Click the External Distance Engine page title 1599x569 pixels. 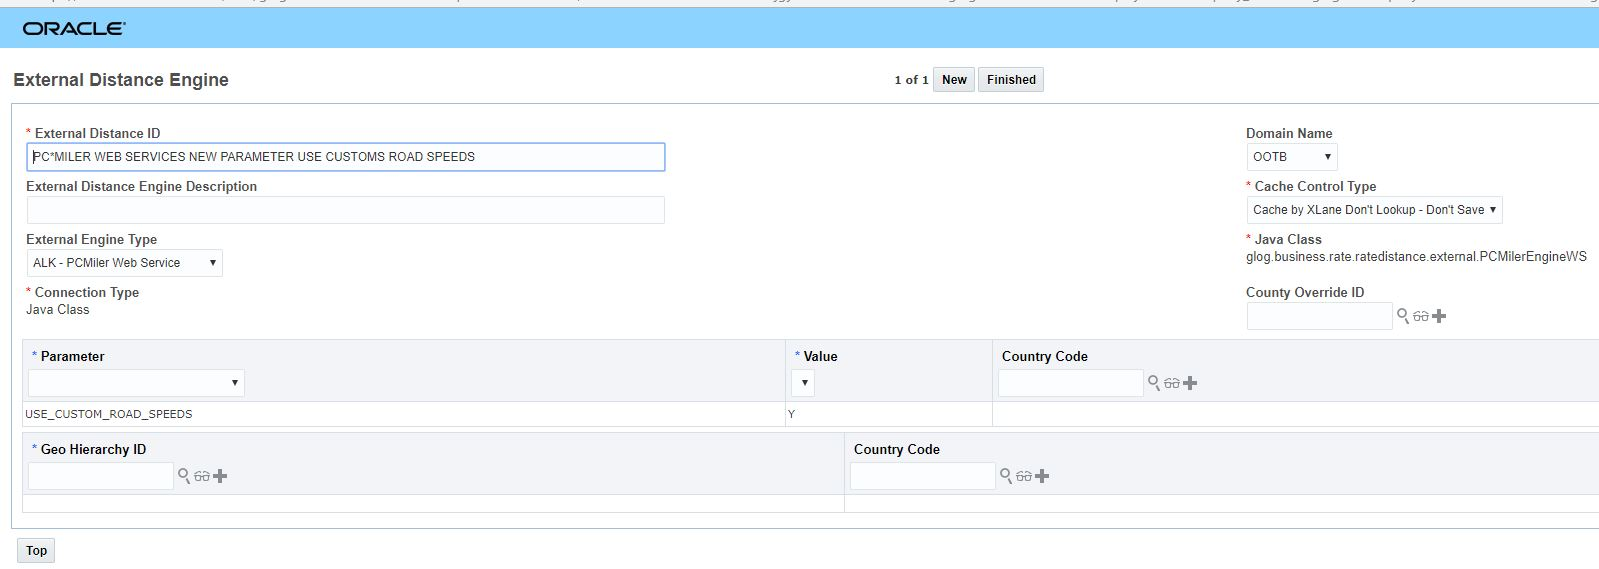coord(121,80)
